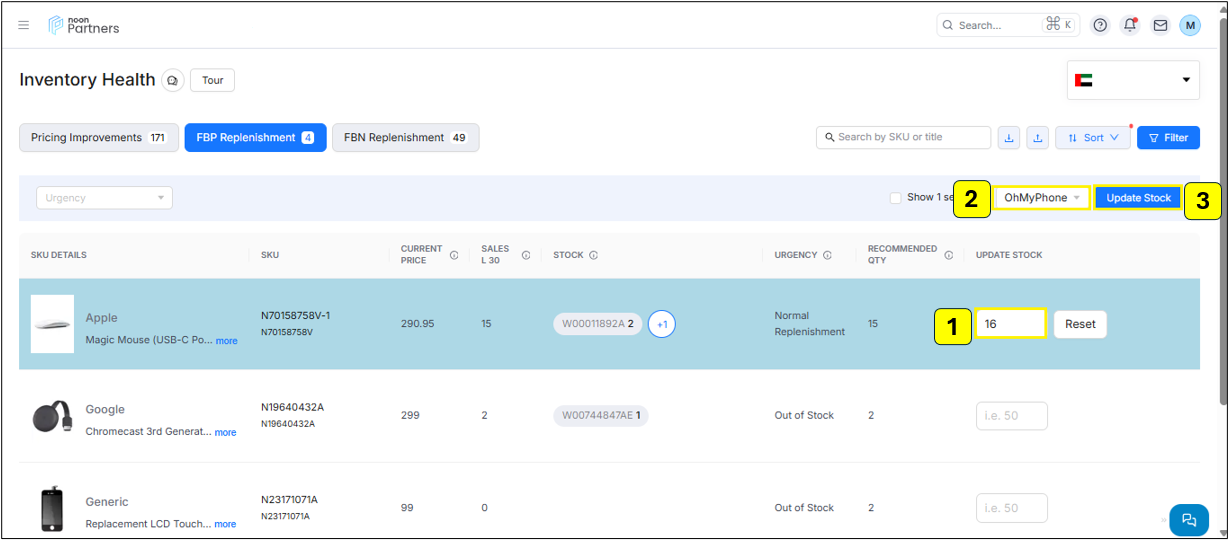Click Reset for the Apple Magic Mouse

(x=1080, y=324)
